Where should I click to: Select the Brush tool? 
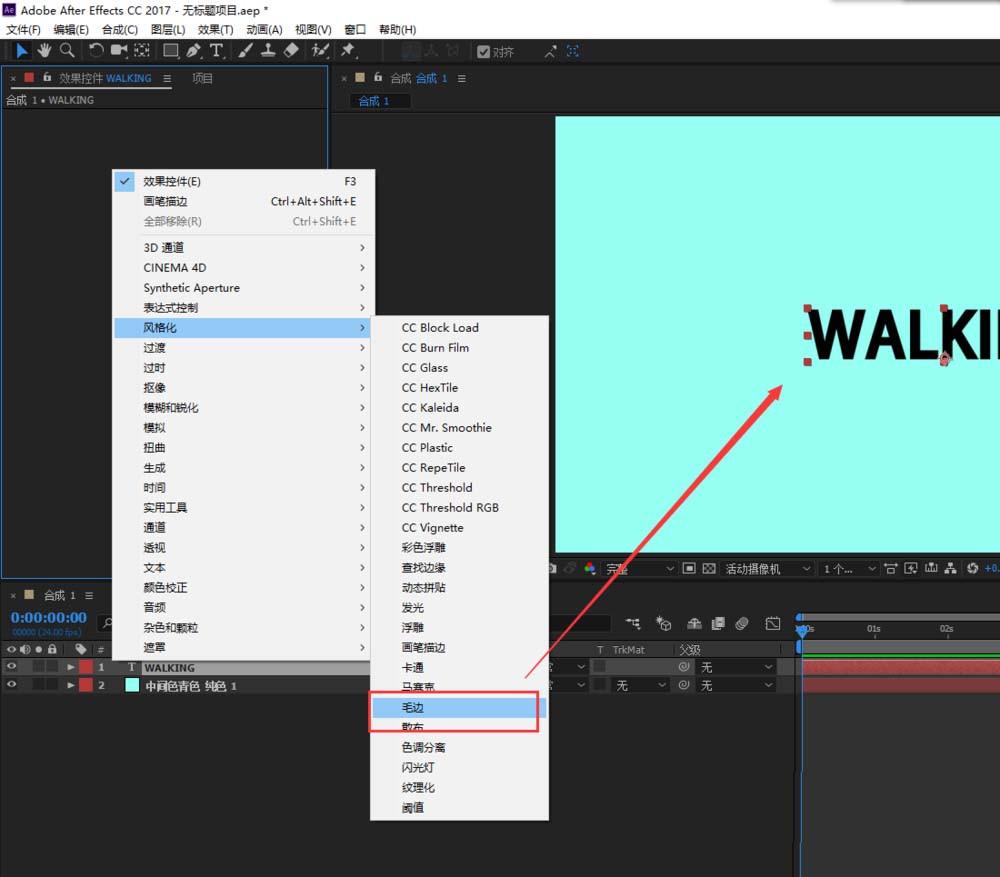(246, 51)
